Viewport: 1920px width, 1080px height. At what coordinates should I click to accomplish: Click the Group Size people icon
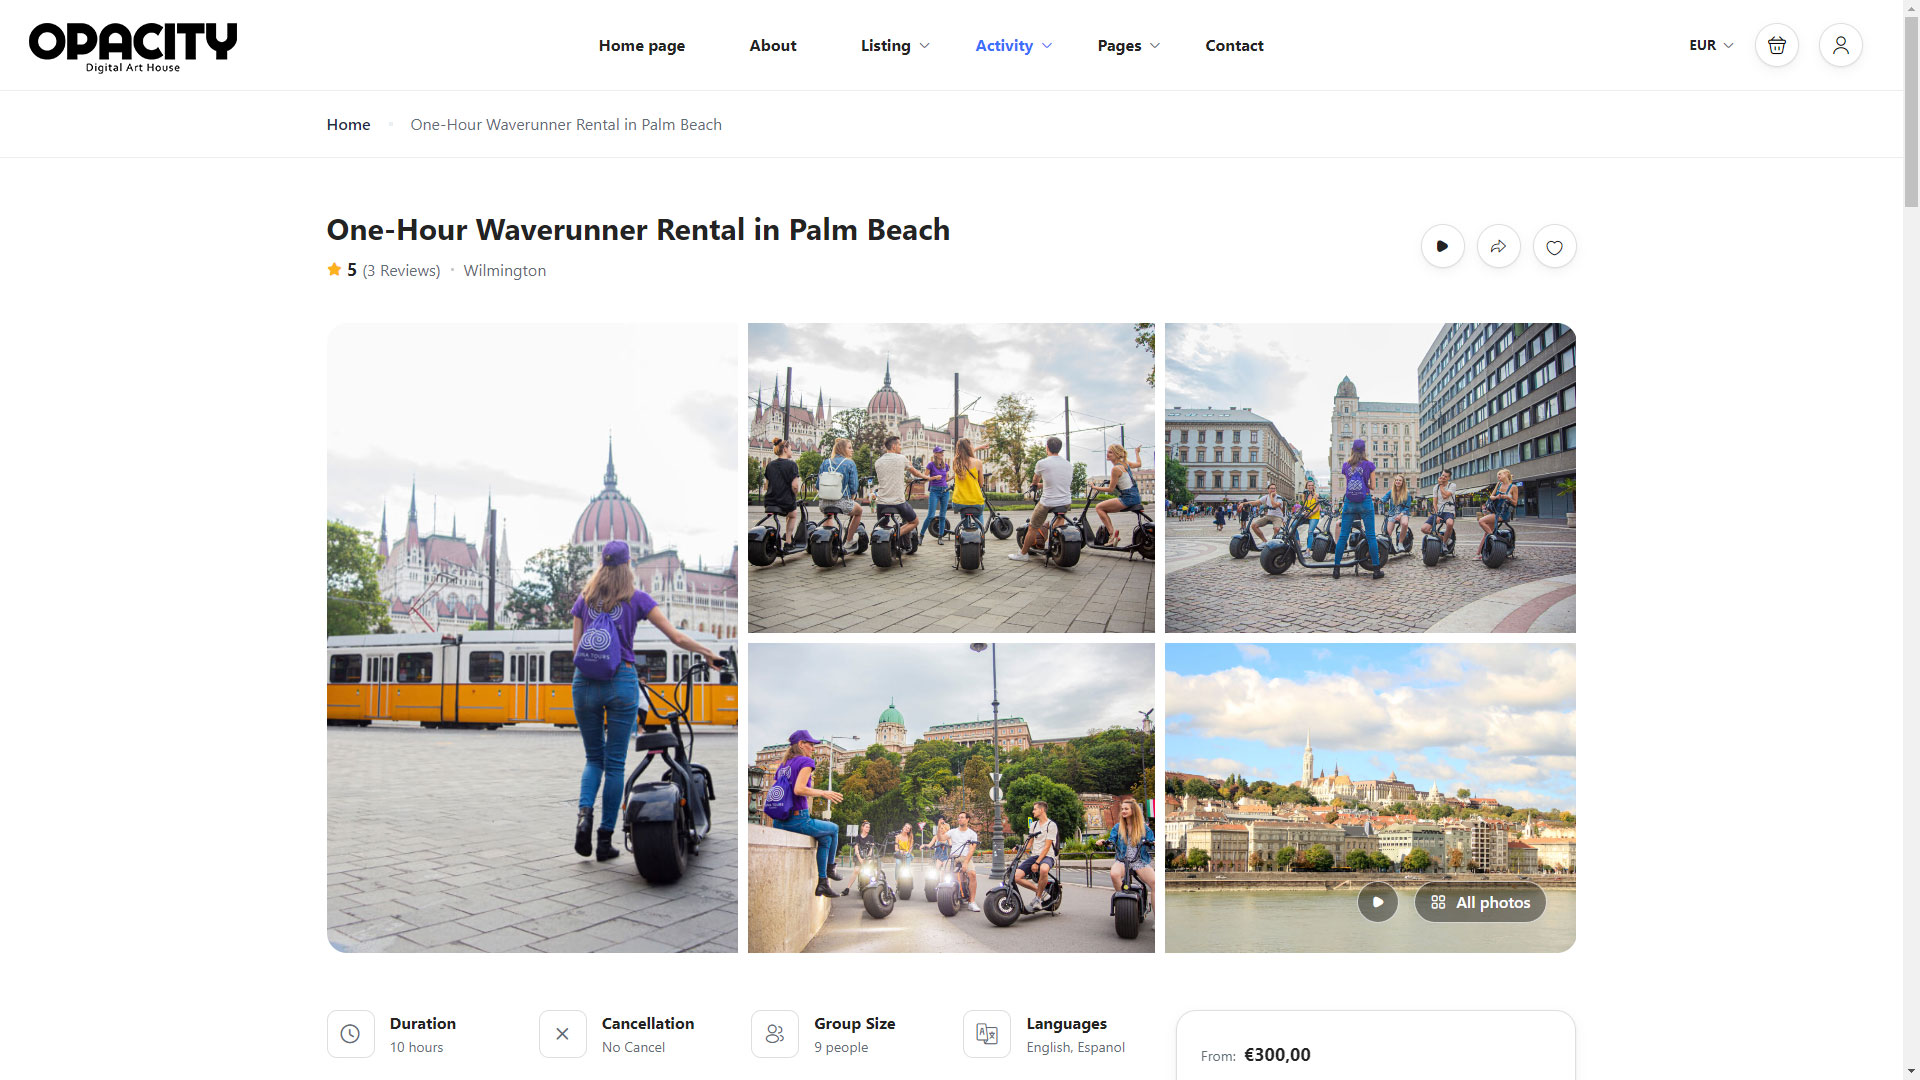(x=775, y=1034)
